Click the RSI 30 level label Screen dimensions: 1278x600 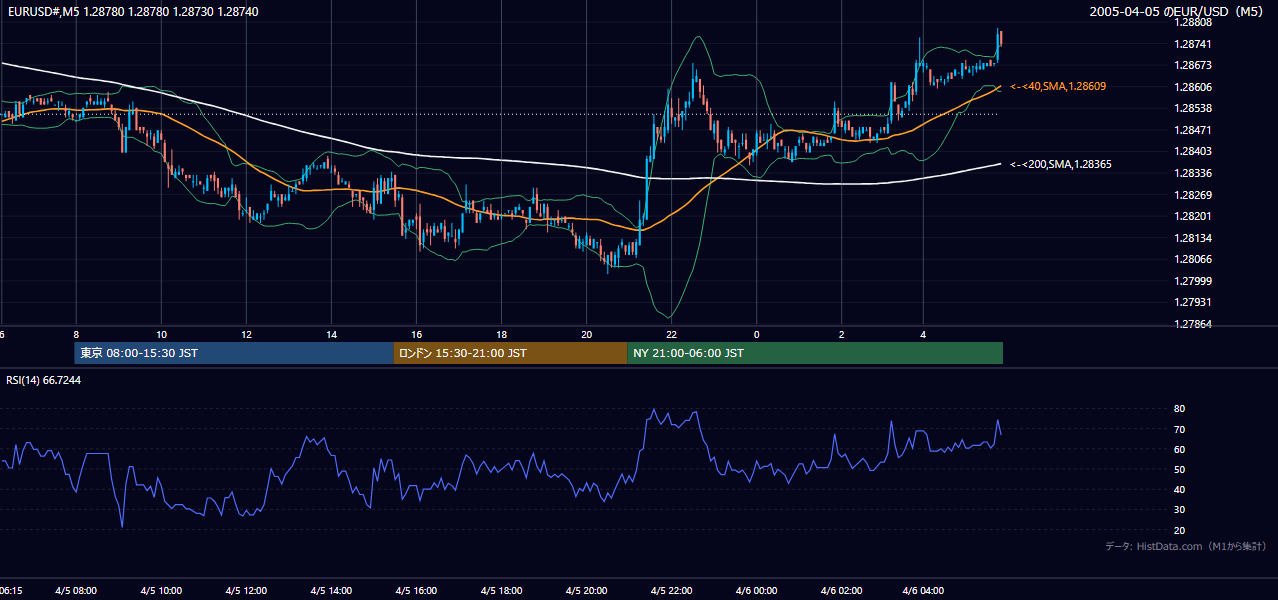pos(1179,510)
